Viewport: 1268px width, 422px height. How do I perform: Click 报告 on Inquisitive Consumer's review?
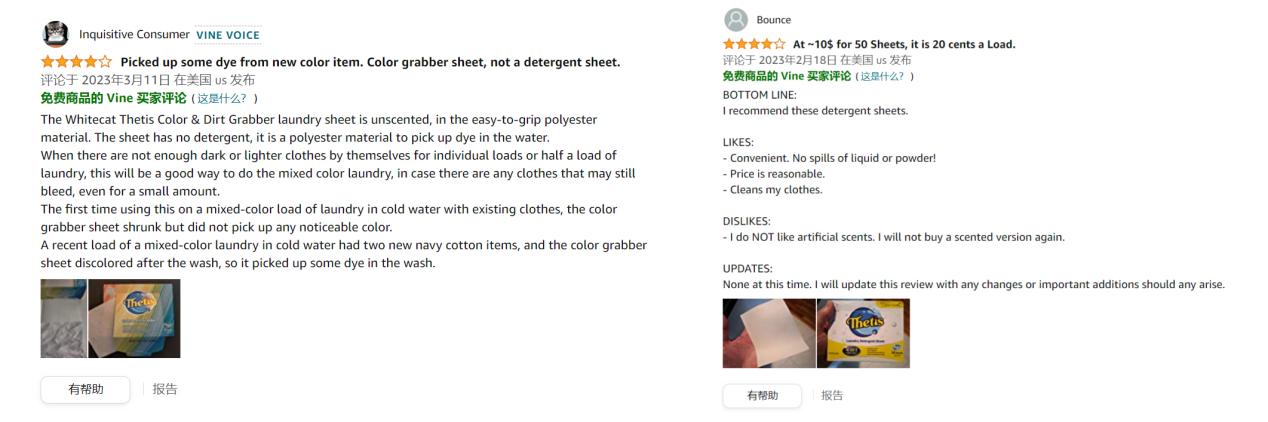(165, 389)
